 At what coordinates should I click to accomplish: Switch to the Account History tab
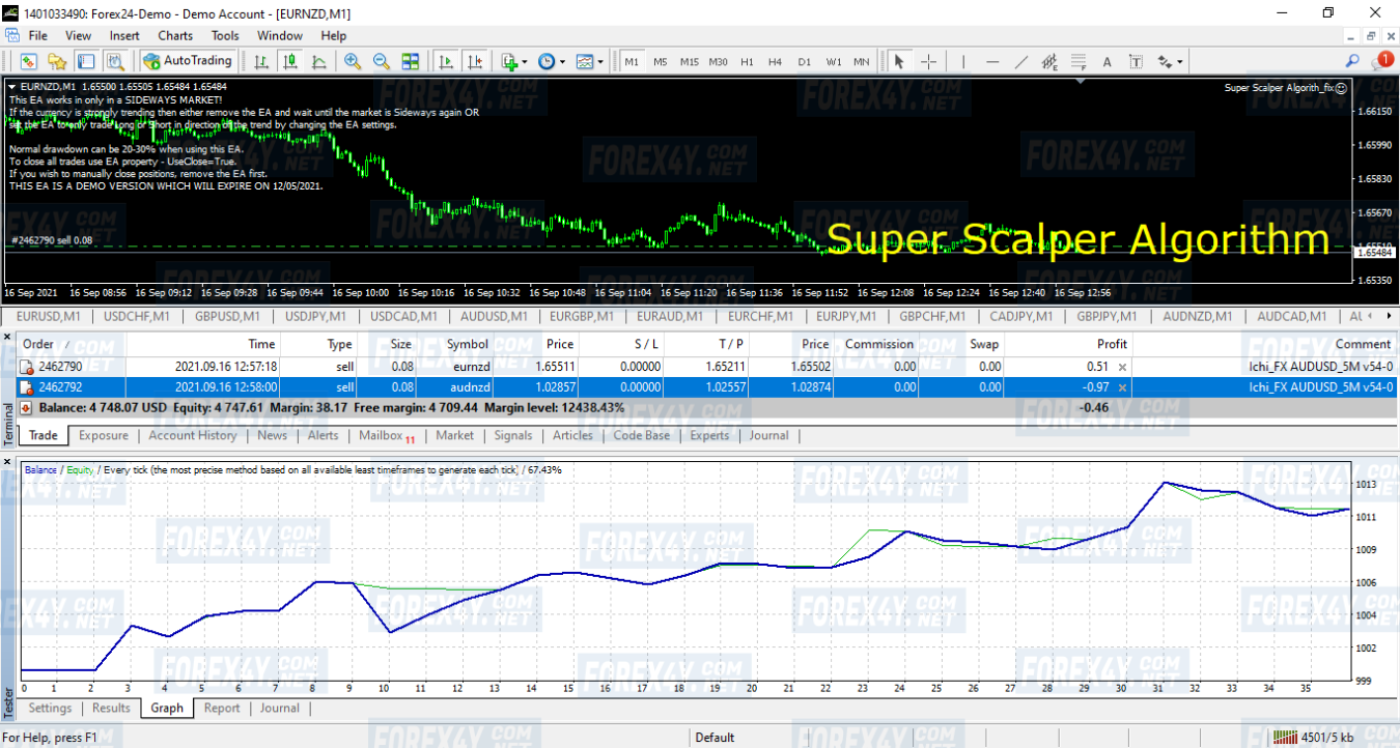tap(192, 436)
